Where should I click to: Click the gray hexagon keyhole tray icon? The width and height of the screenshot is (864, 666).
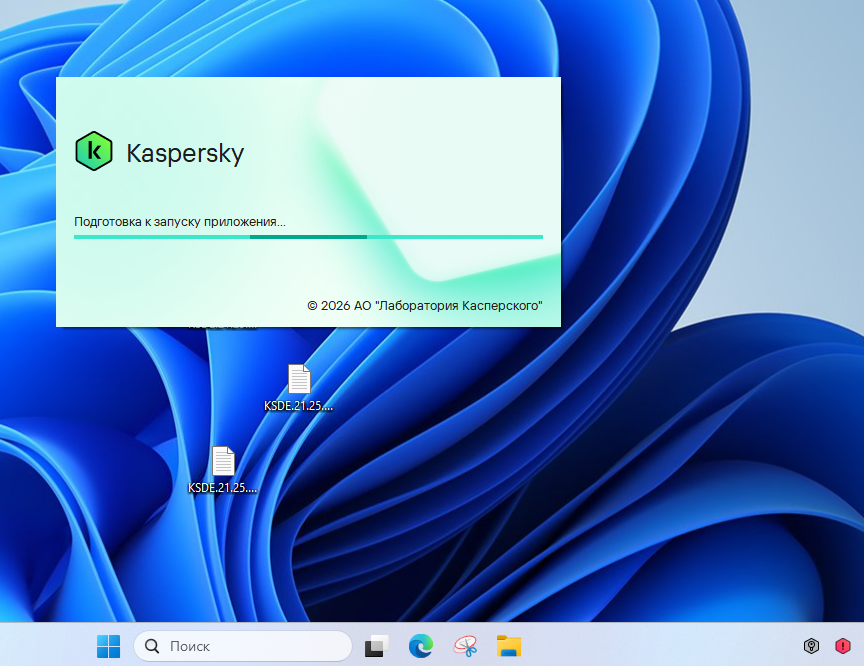(x=811, y=646)
